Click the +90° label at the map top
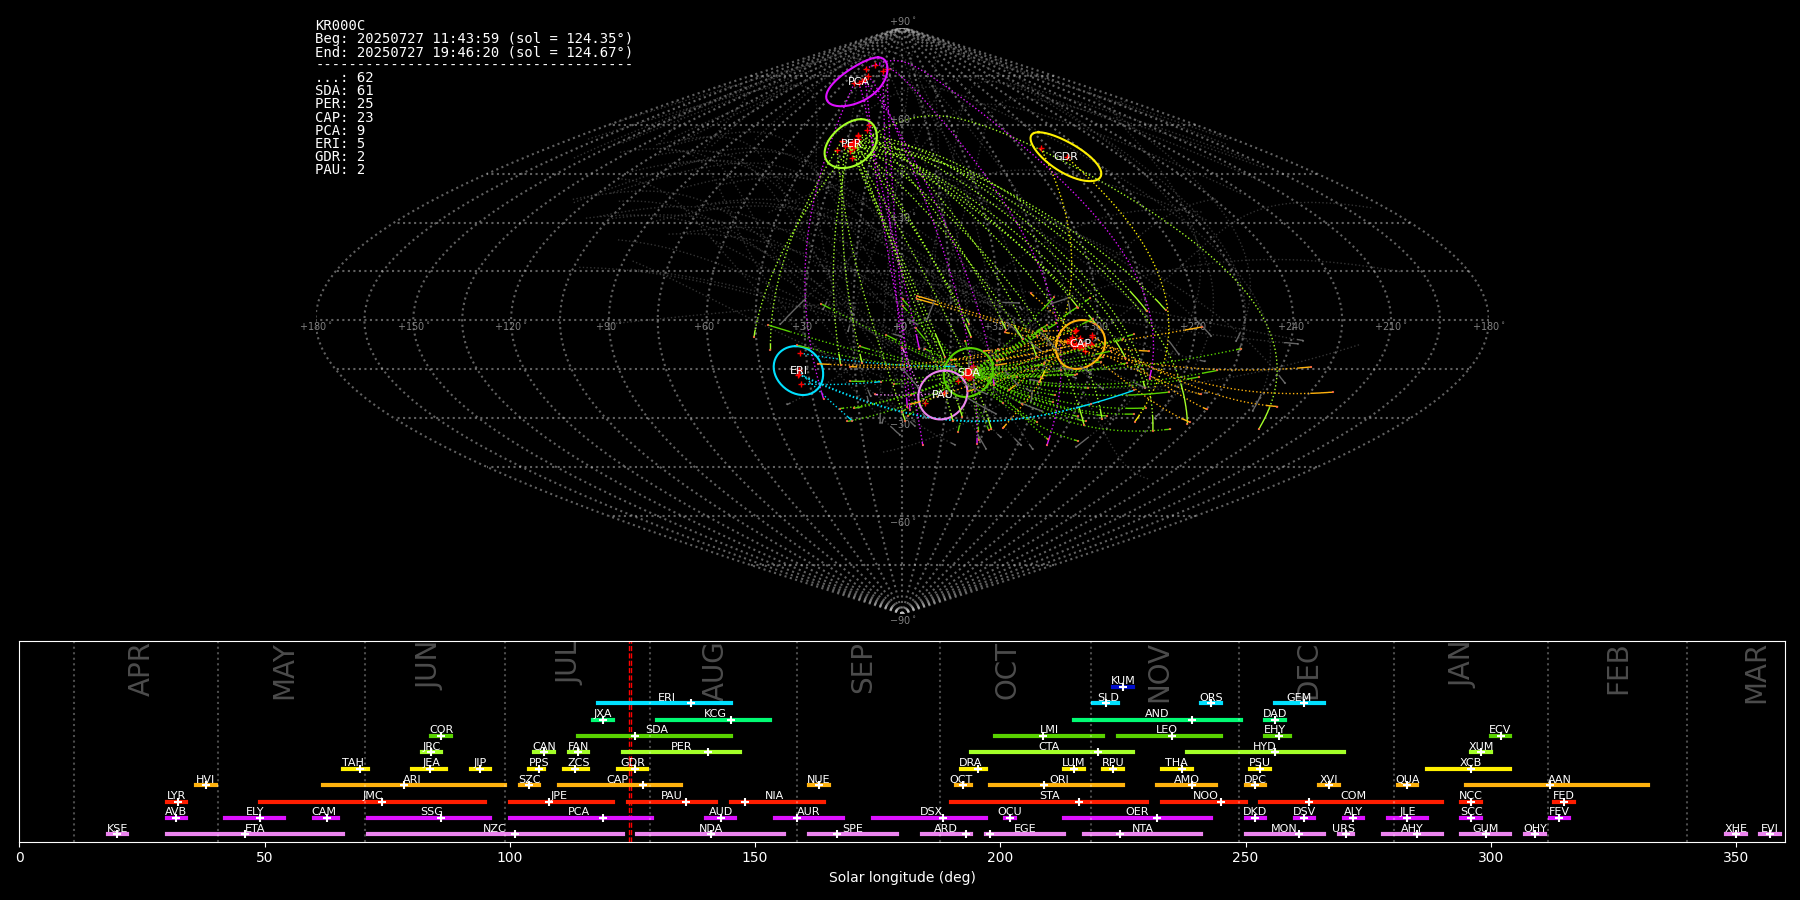The image size is (1800, 900). point(902,22)
